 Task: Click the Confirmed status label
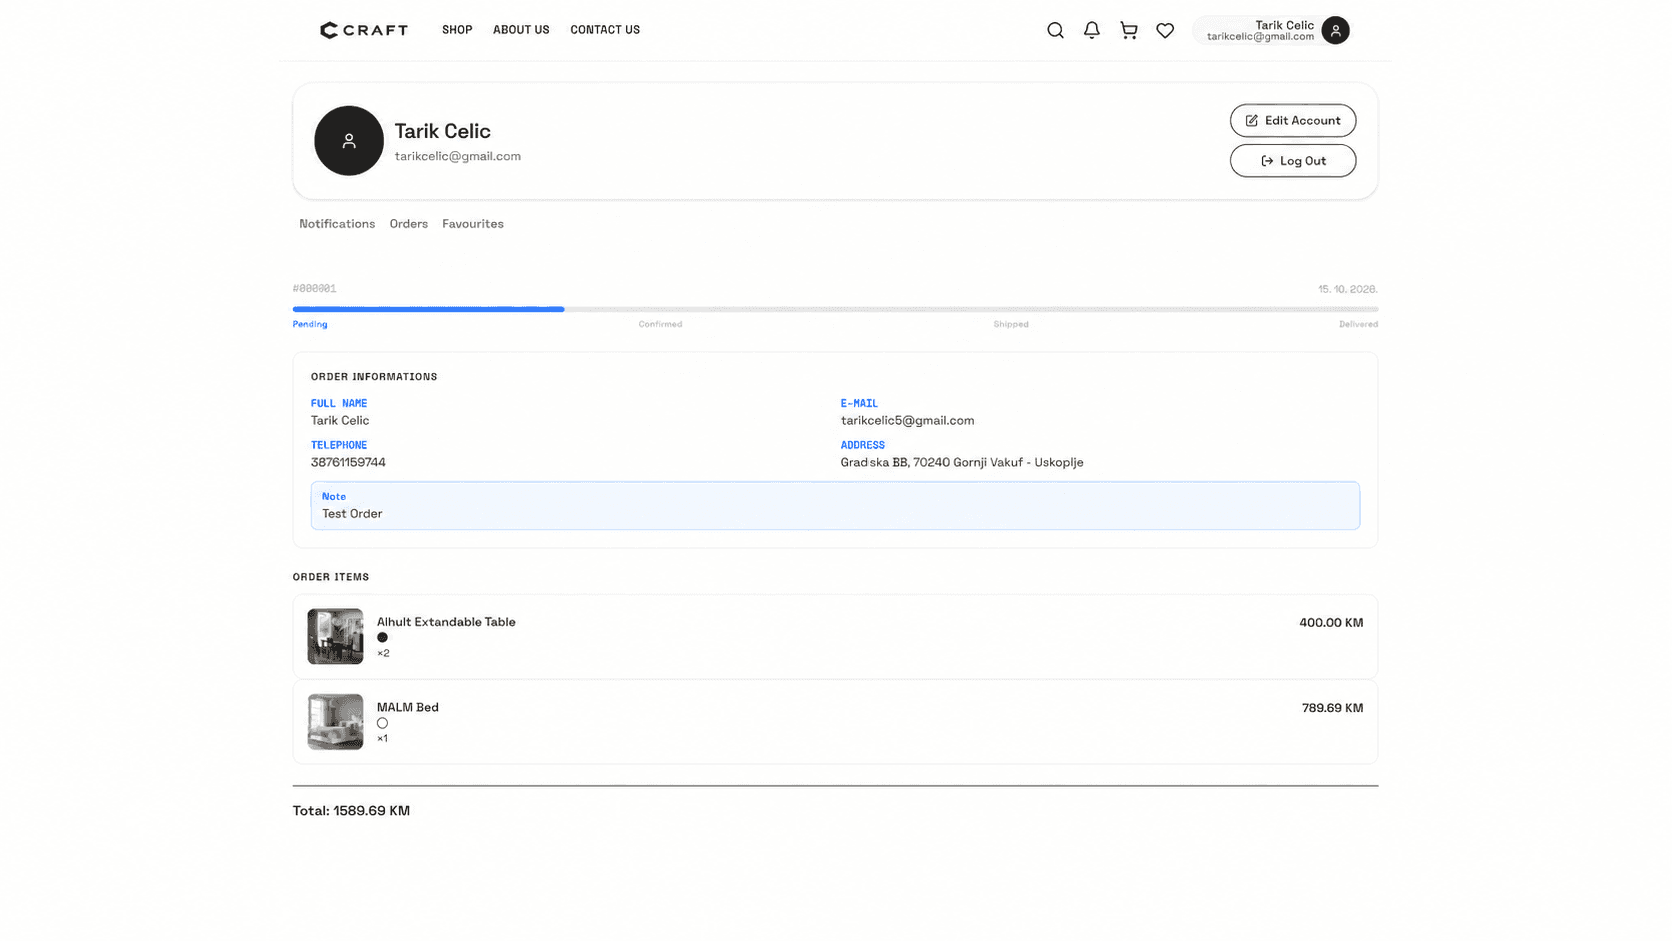660,324
